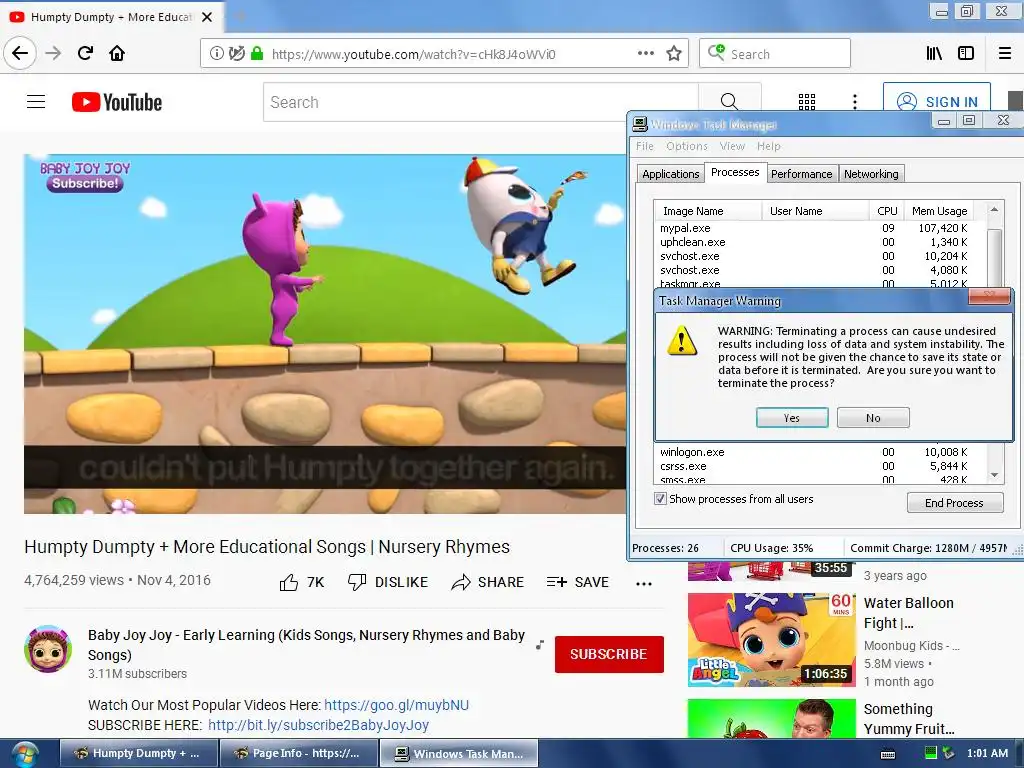Open the bit.ly/subscribe2BabyJoyJoy link

319,725
